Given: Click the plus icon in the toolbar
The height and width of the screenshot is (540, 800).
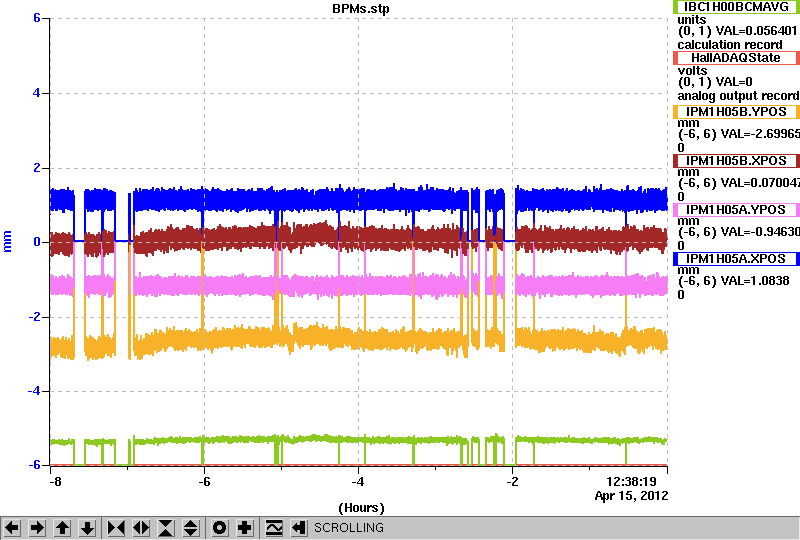Looking at the screenshot, I should click(245, 528).
